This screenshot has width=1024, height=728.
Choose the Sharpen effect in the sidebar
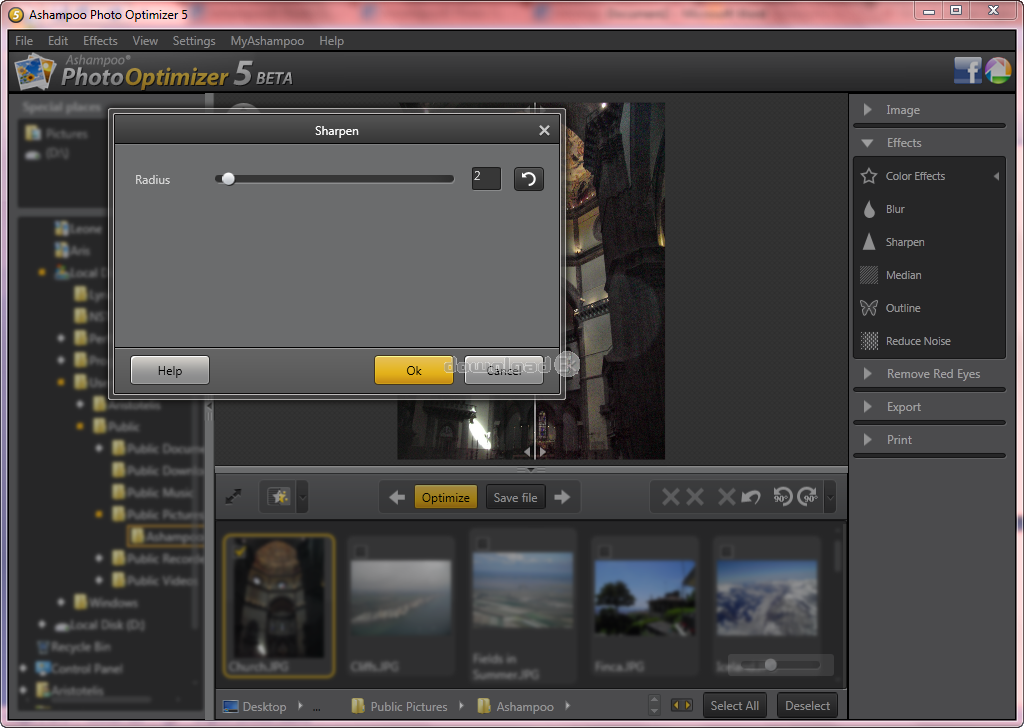coord(904,242)
